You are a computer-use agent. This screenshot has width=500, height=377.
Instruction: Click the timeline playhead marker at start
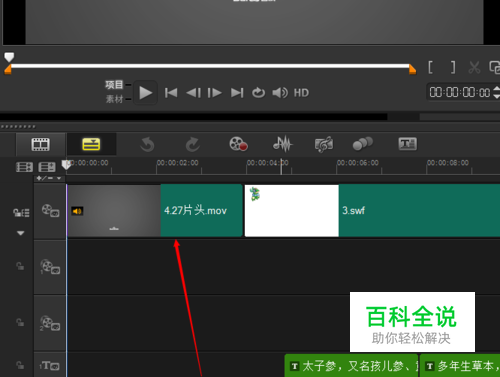66,165
